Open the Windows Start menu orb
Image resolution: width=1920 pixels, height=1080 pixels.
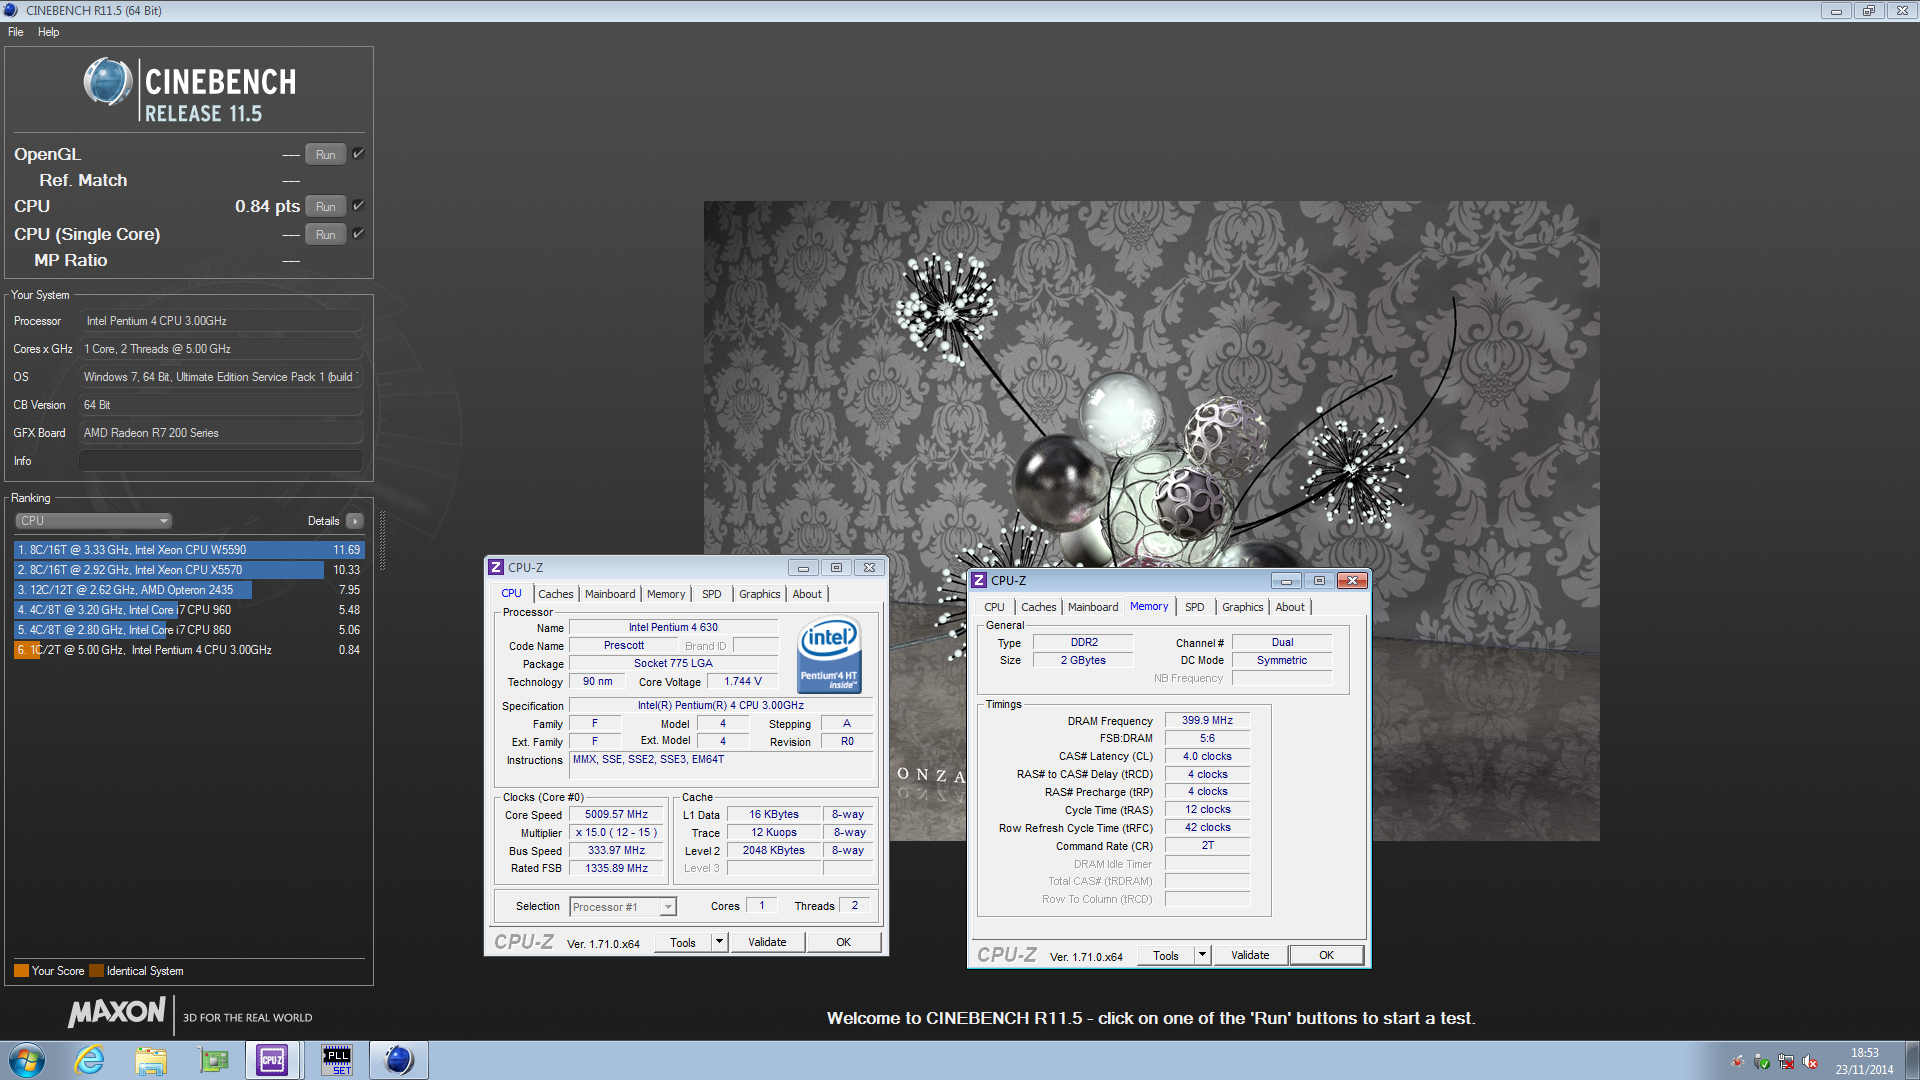27,1060
